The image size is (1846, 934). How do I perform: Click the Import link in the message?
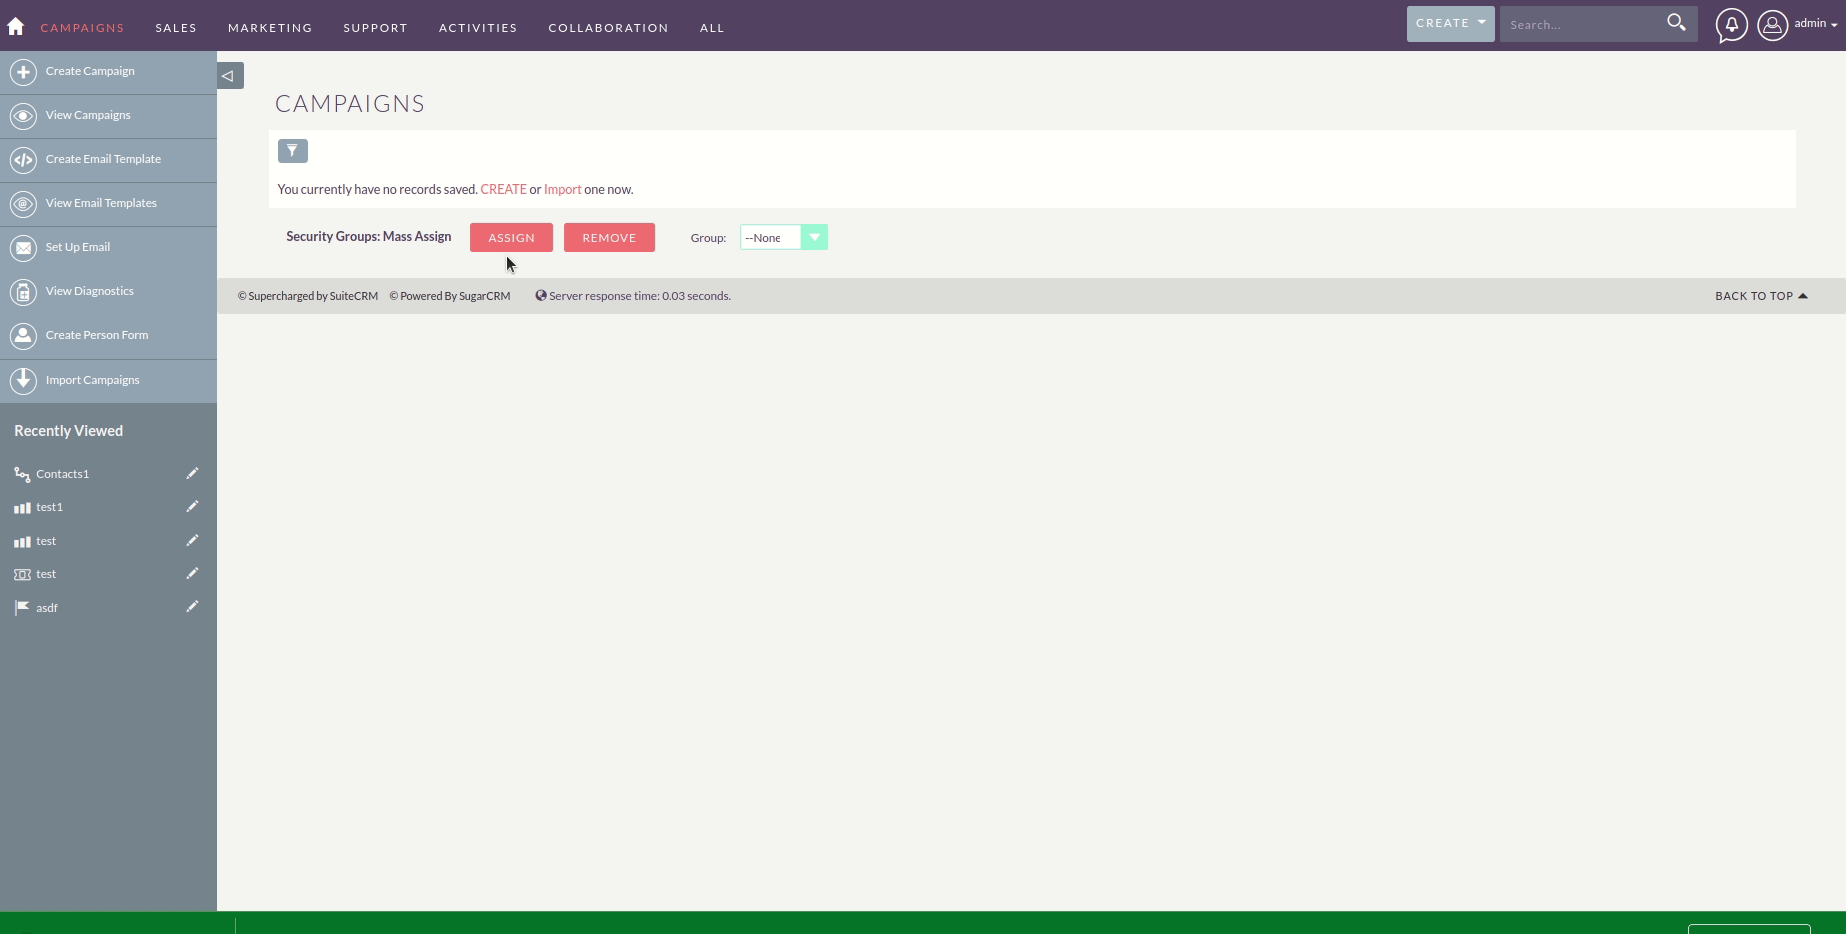point(561,189)
